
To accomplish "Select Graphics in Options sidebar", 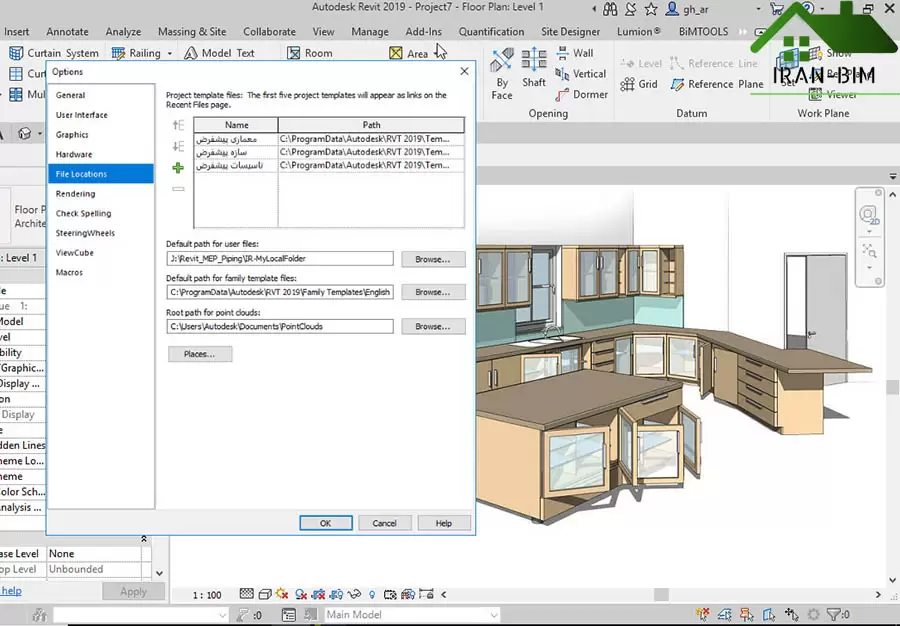I will (x=72, y=134).
